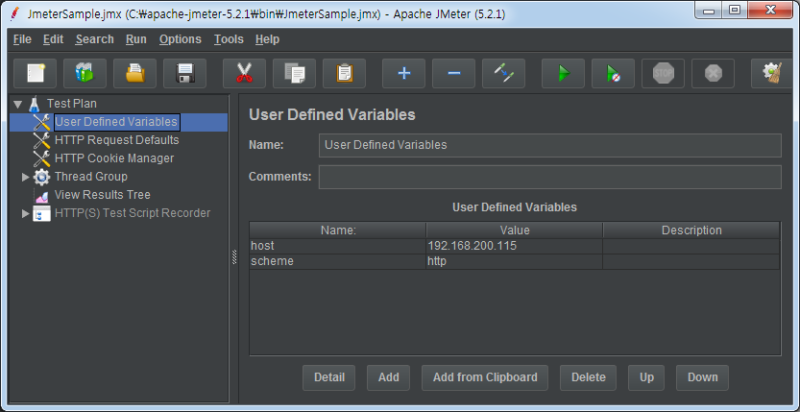Image resolution: width=800 pixels, height=412 pixels.
Task: Click the Up button
Action: coord(646,378)
